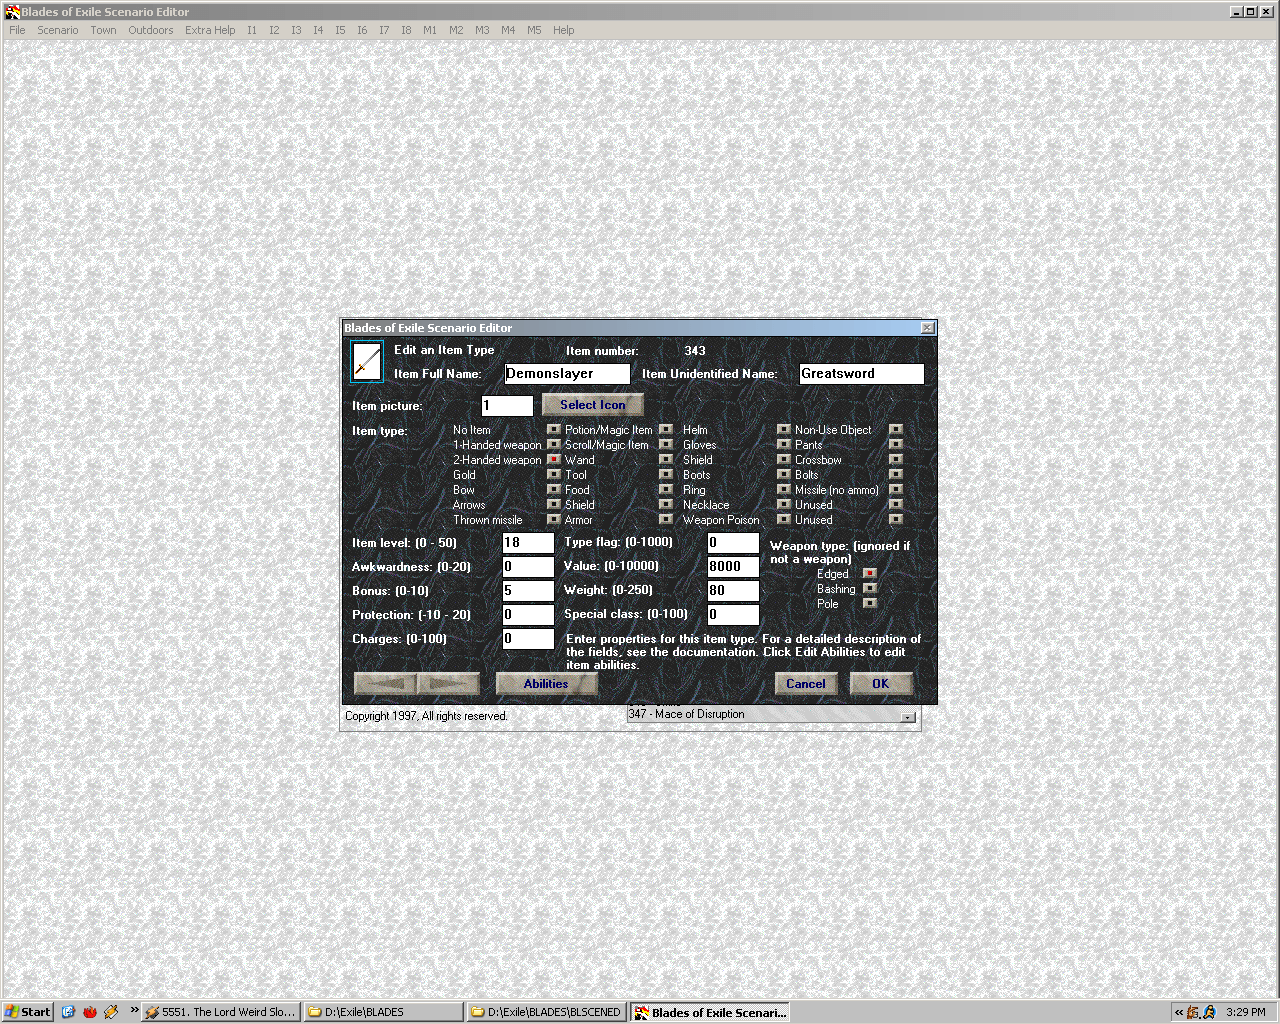Open the File menu

[x=17, y=30]
